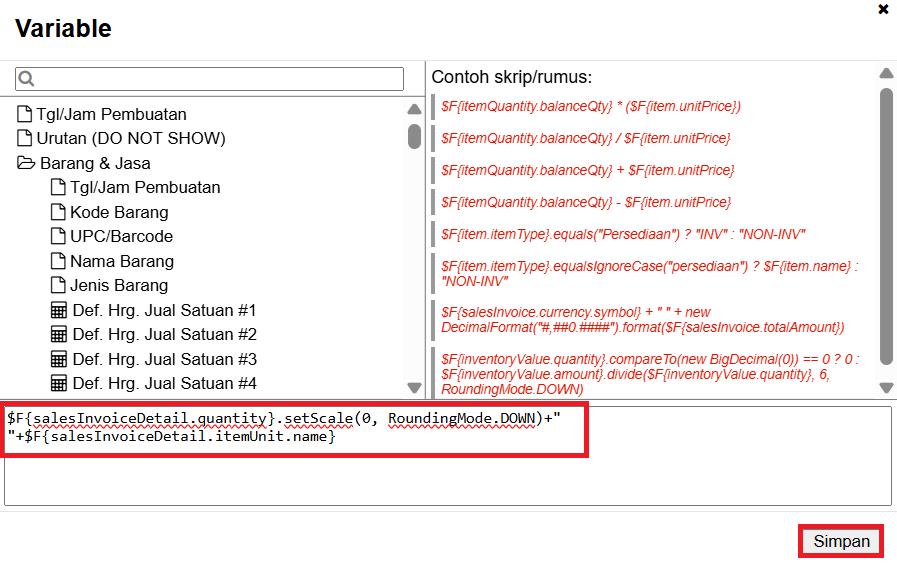Click calculator icon for Def. Hrg. Jual Satuan #1
The image size is (897, 570).
point(59,310)
